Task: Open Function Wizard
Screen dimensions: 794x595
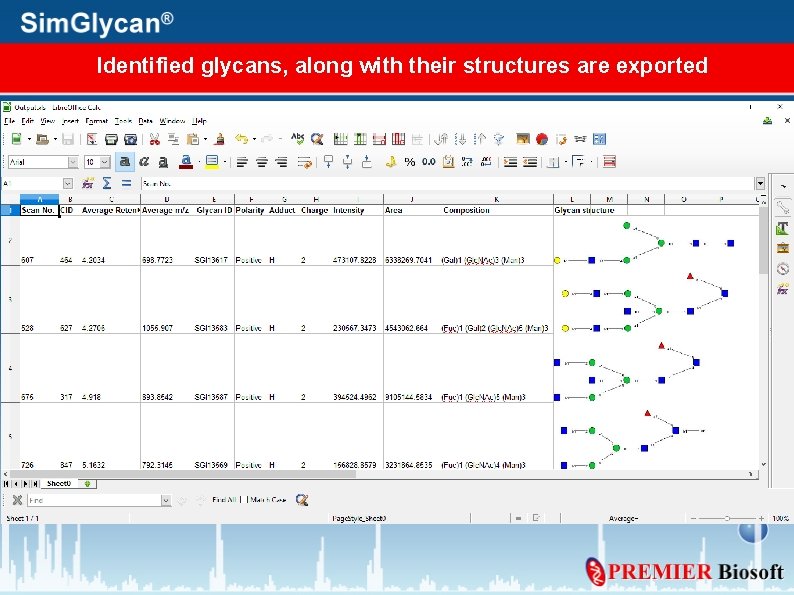Action: tap(88, 183)
